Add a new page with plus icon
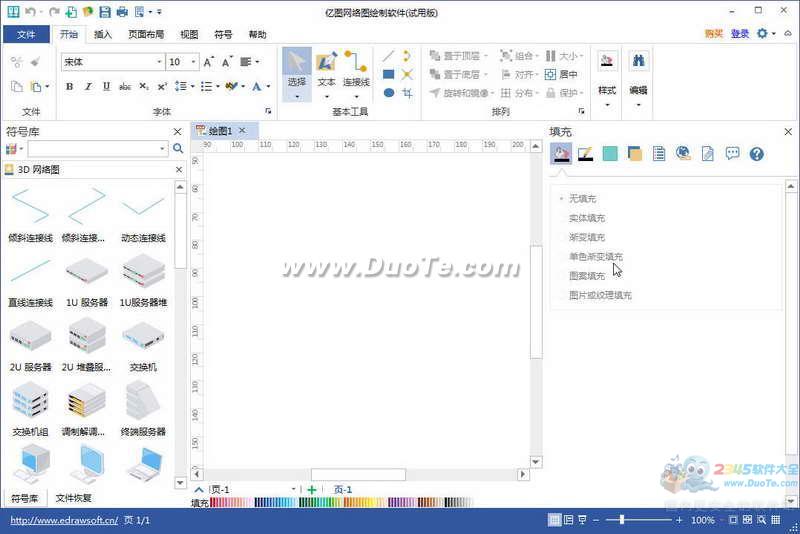800x534 pixels. point(312,489)
